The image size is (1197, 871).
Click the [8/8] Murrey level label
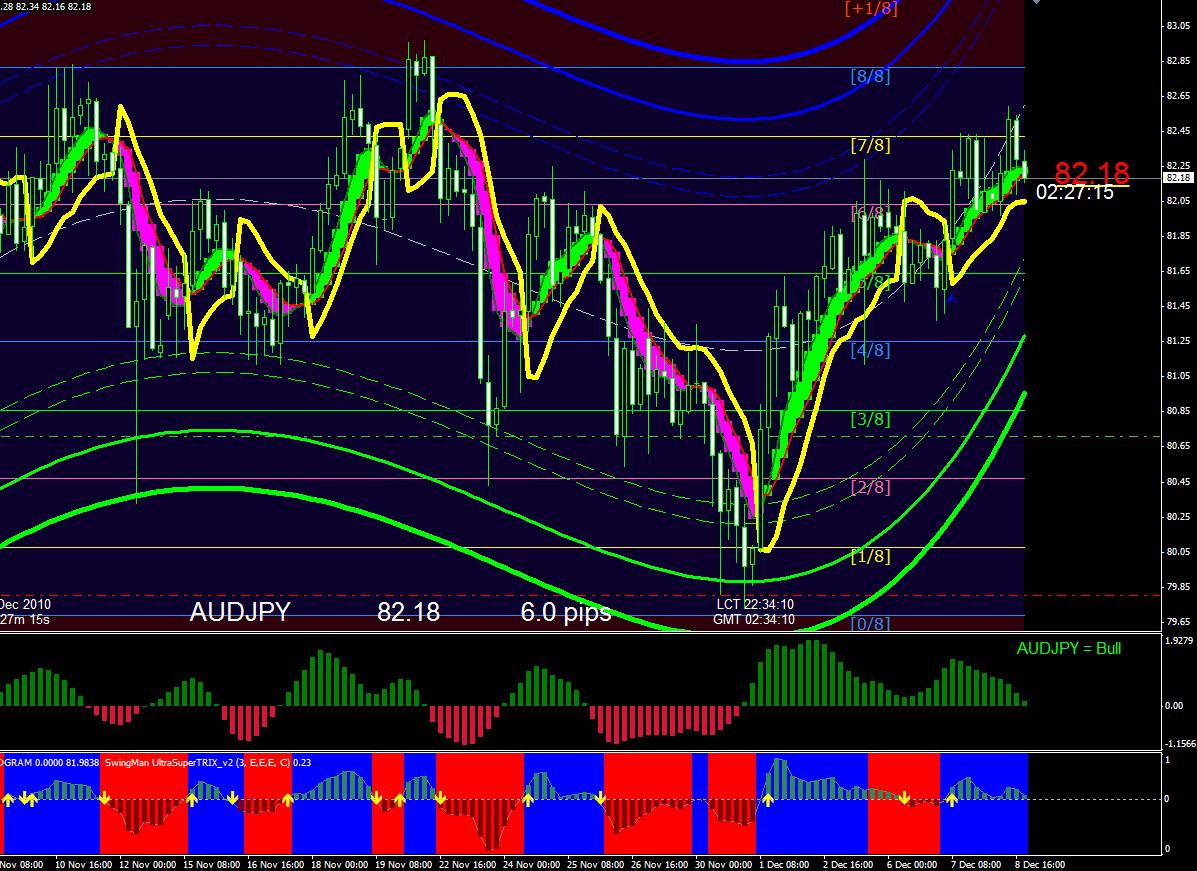(x=870, y=76)
